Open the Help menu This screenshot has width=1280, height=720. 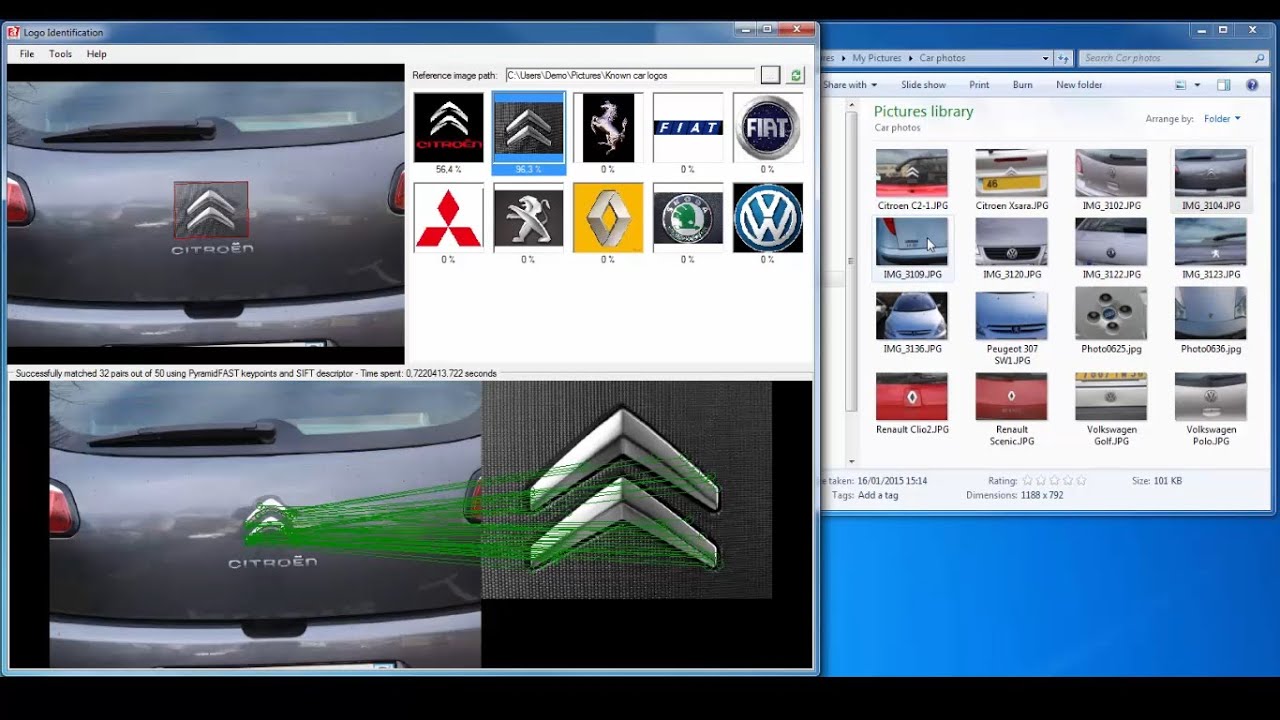(x=97, y=54)
